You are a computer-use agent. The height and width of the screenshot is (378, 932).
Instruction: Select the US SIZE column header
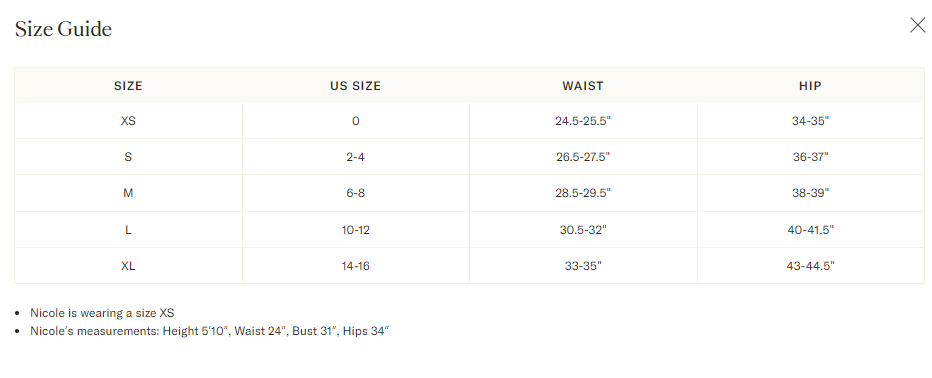point(355,86)
